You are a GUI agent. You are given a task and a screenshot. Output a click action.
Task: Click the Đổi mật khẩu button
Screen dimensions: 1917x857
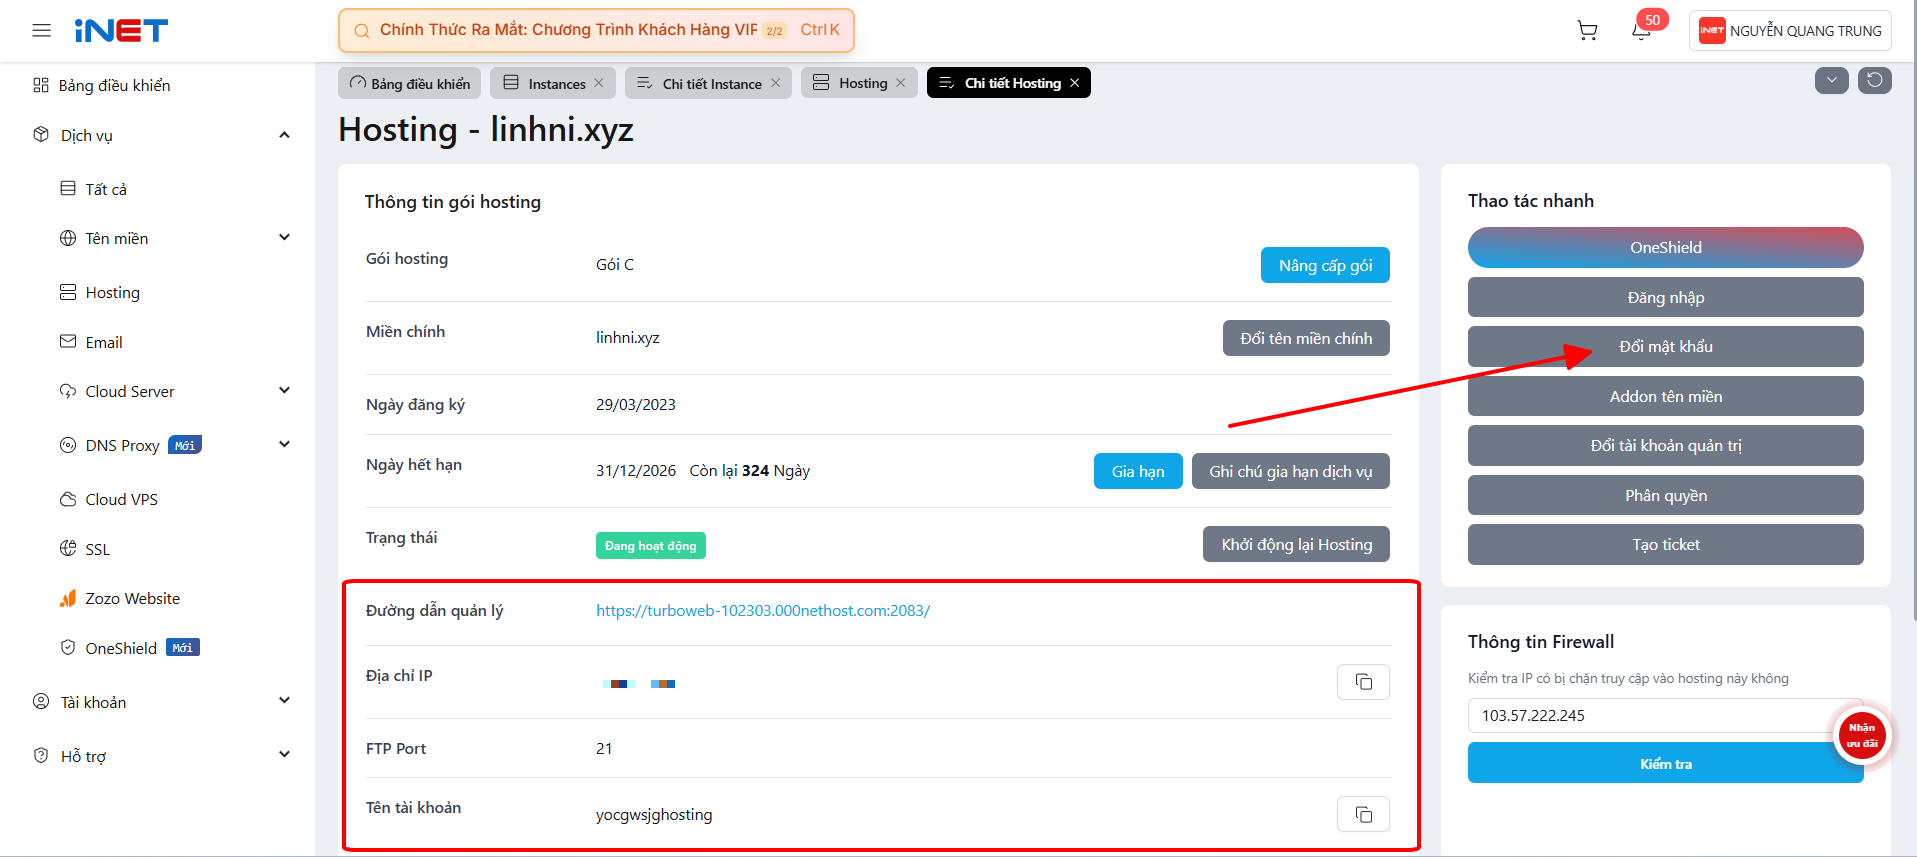(1666, 346)
